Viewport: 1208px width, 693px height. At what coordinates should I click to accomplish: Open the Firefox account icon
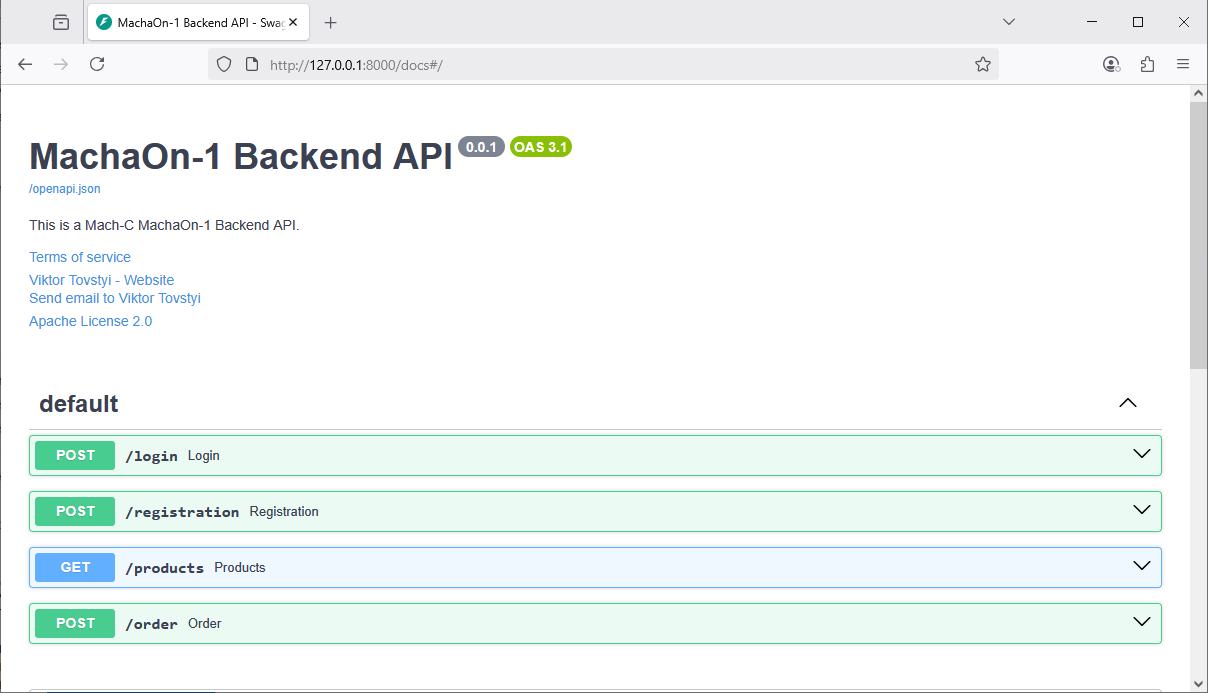point(1111,64)
